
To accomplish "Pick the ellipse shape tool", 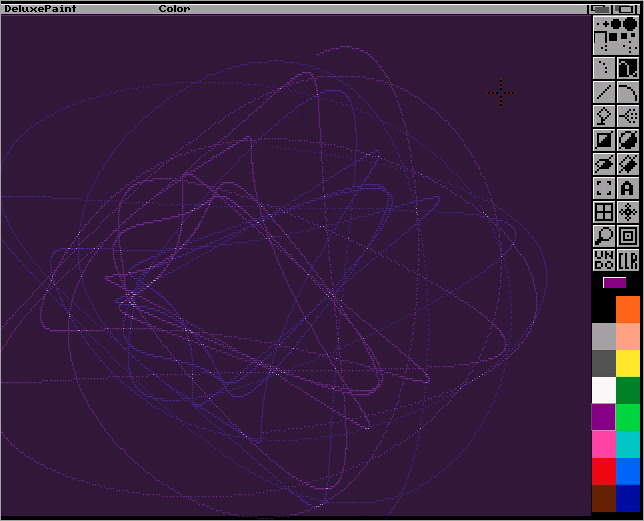I will [x=604, y=164].
